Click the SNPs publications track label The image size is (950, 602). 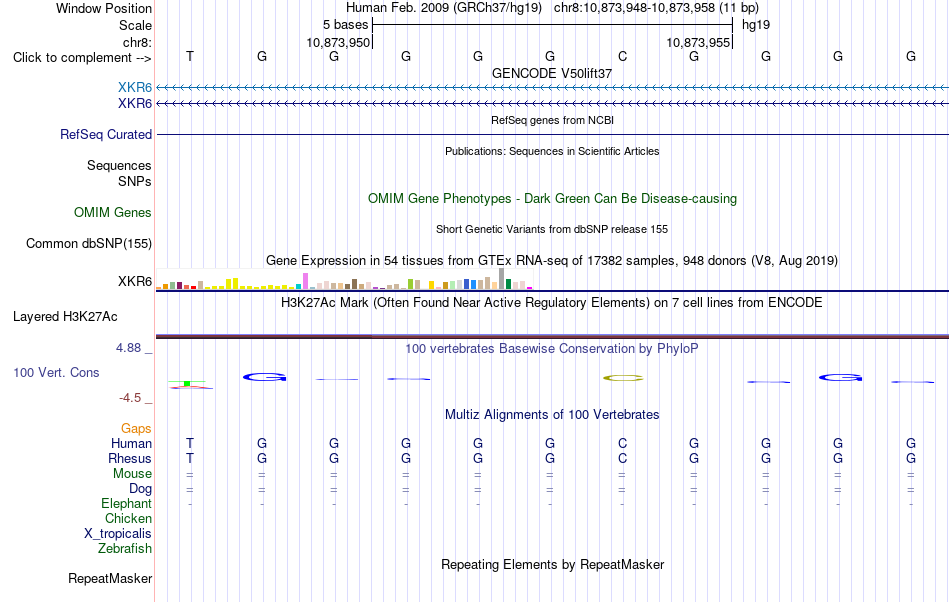point(135,181)
